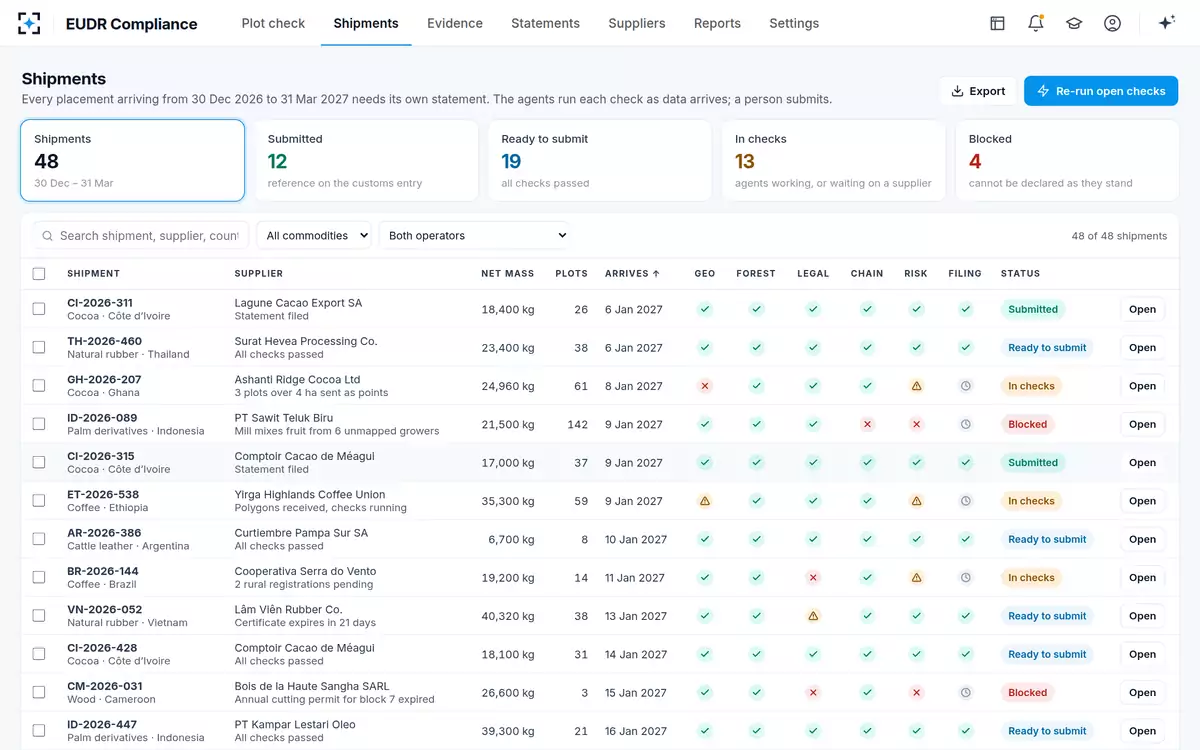The height and width of the screenshot is (750, 1200).
Task: Go to the Suppliers tab
Action: pyautogui.click(x=637, y=23)
